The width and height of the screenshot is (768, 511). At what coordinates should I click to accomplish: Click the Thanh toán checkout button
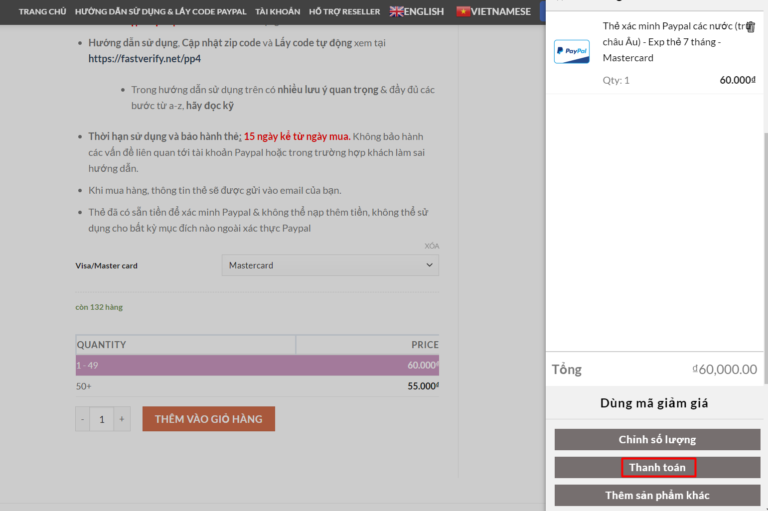657,467
